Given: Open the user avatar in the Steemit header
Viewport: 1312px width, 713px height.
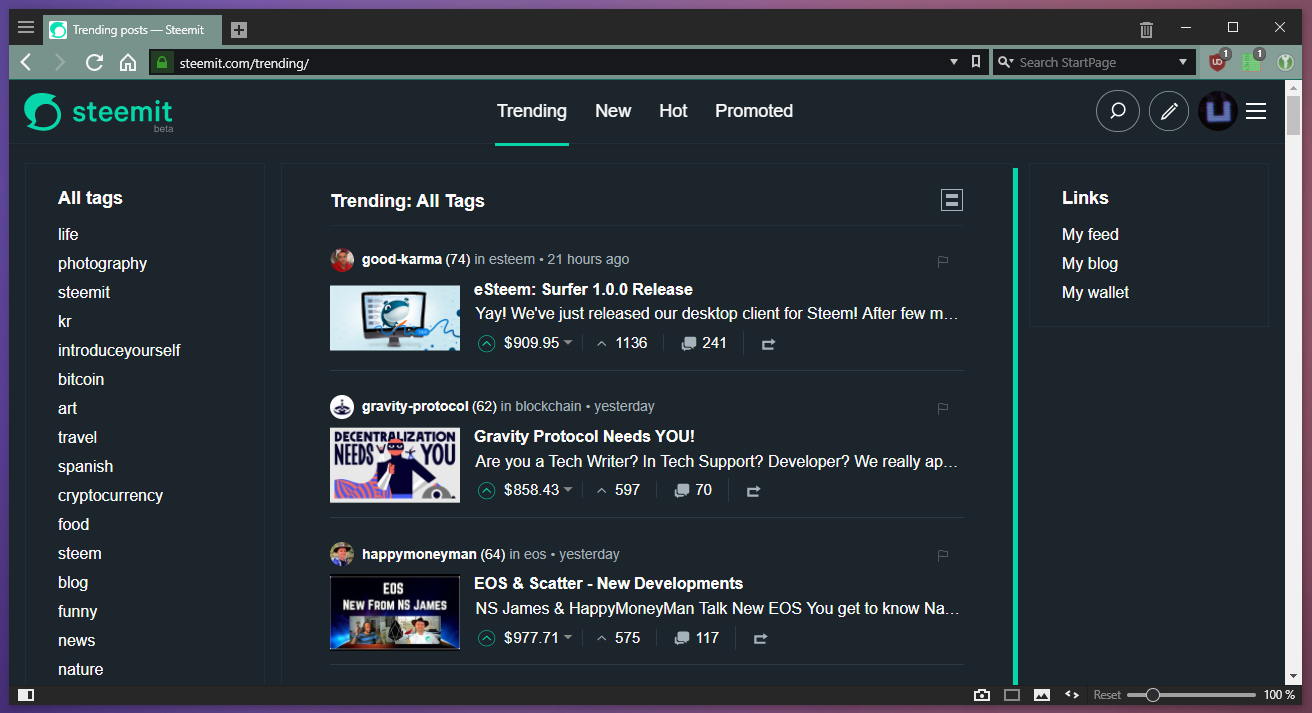Looking at the screenshot, I should click(x=1218, y=111).
